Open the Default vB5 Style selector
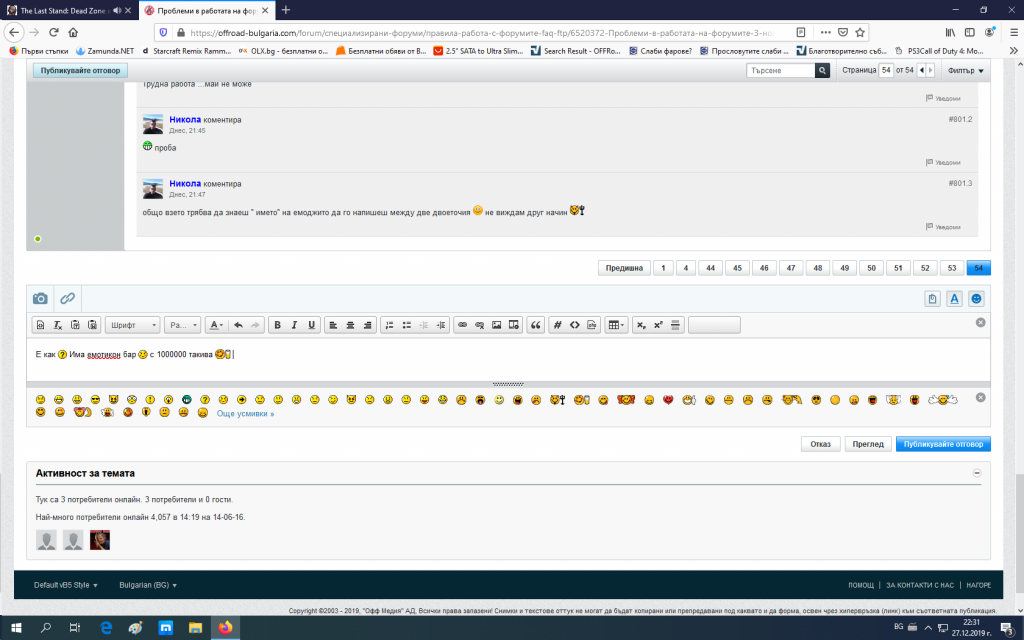The image size is (1024, 640). 65,585
